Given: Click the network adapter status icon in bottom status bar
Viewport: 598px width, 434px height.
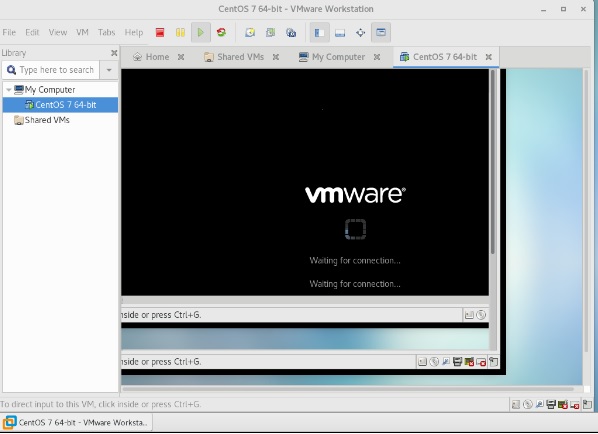Looking at the screenshot, I should click(539, 405).
